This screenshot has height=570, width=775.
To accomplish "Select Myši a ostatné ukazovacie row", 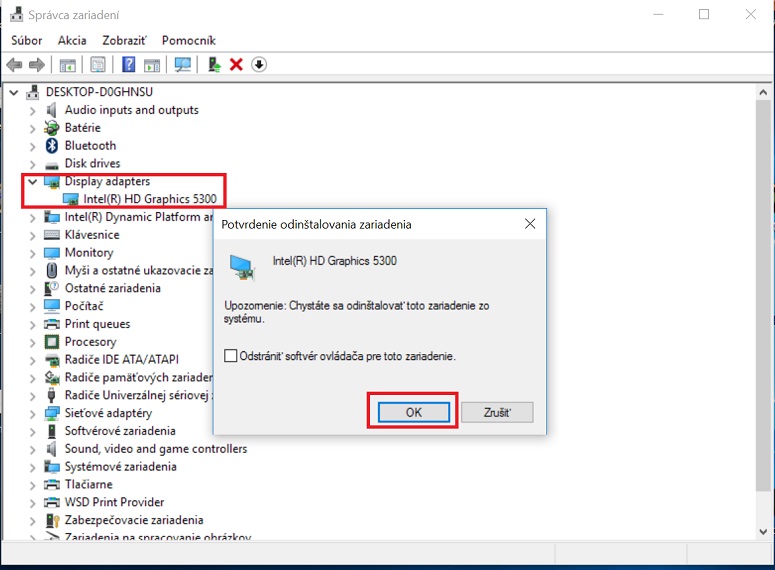I will (139, 270).
